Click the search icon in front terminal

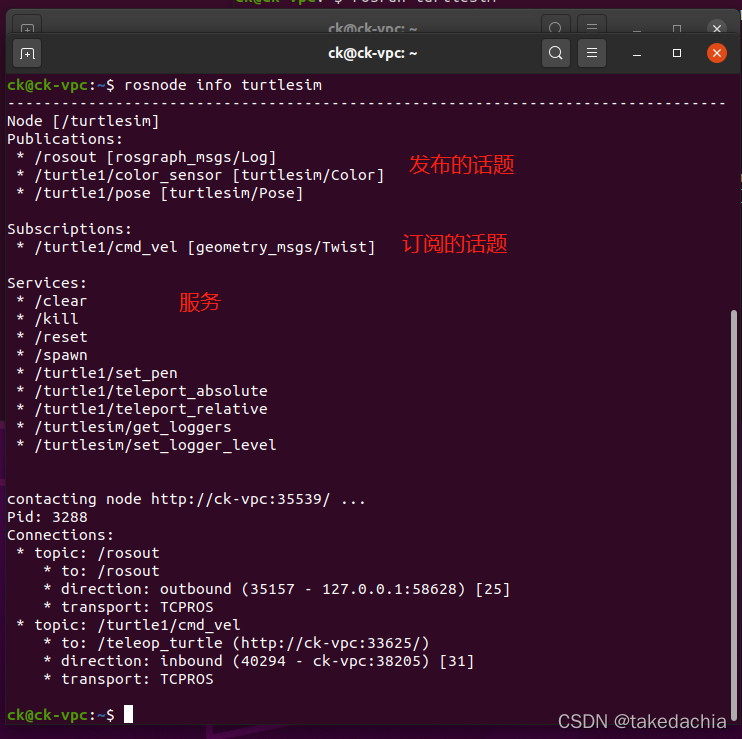556,53
